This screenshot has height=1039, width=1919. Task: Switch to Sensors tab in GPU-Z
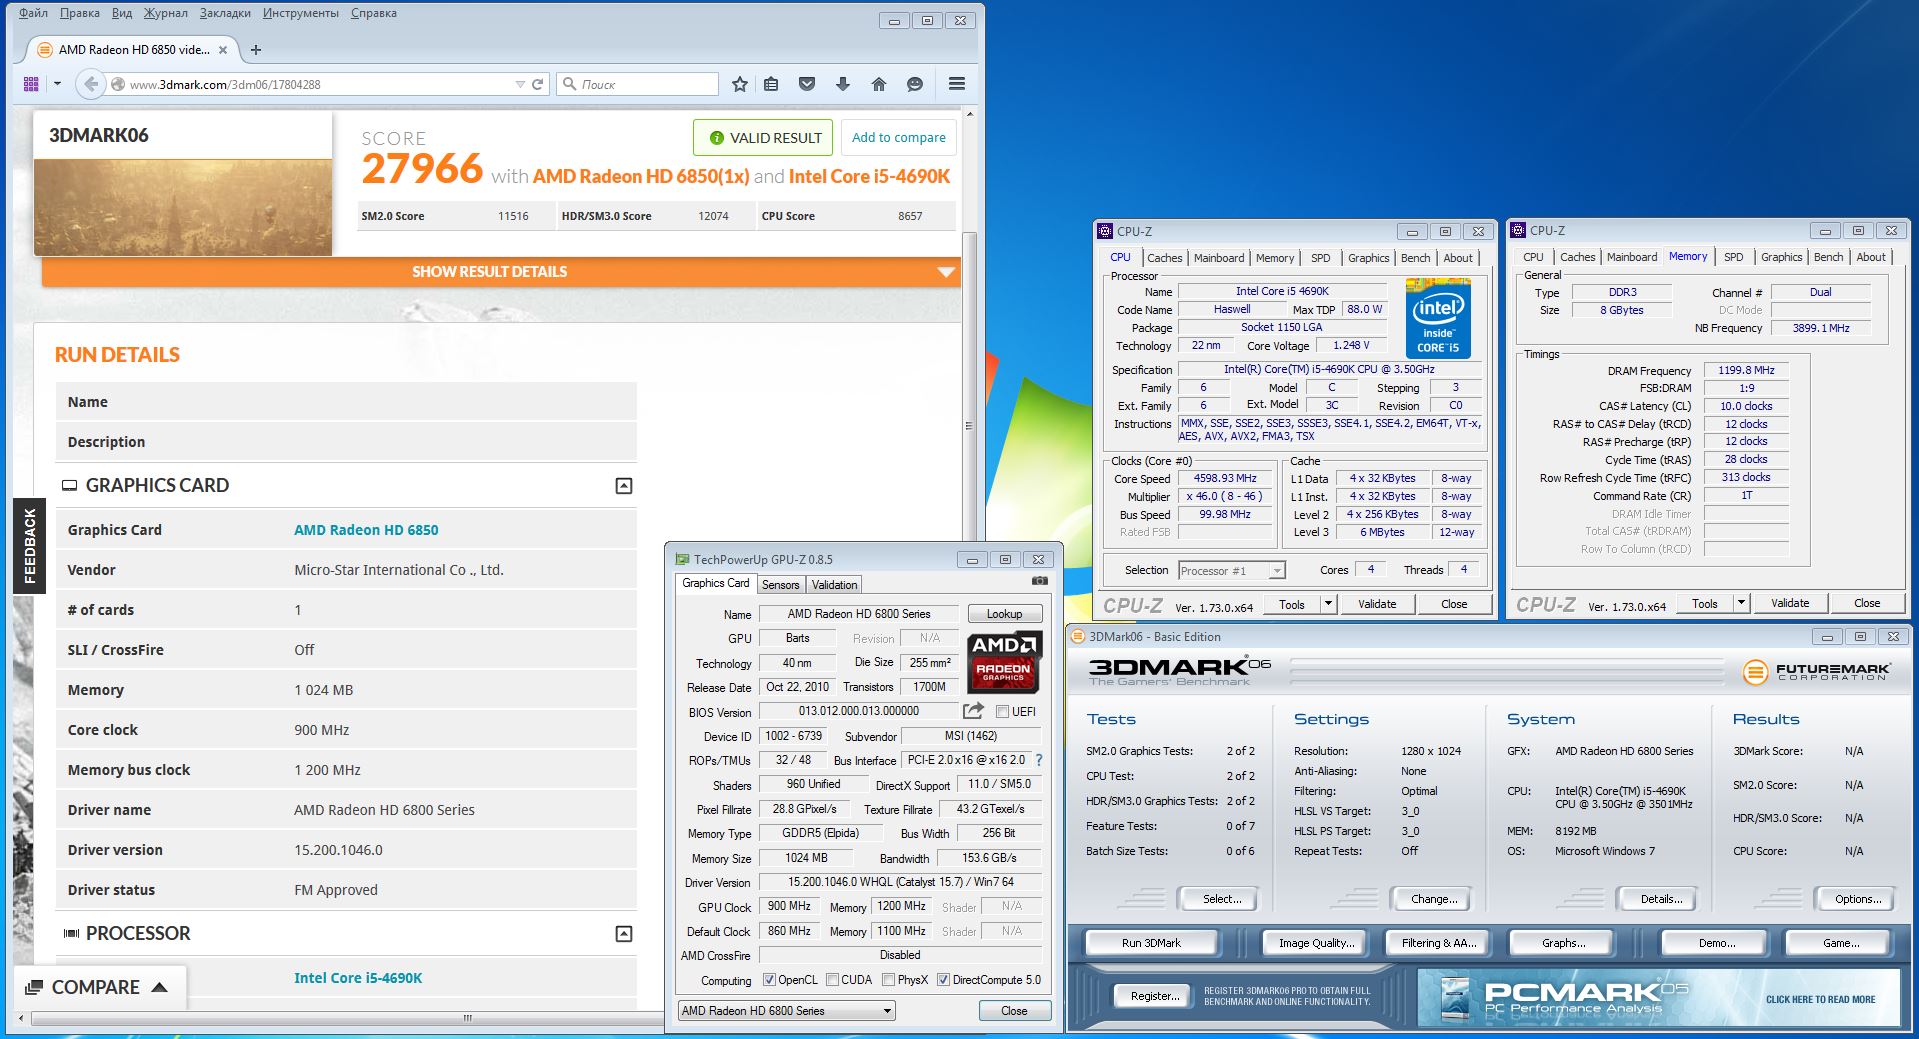point(780,585)
